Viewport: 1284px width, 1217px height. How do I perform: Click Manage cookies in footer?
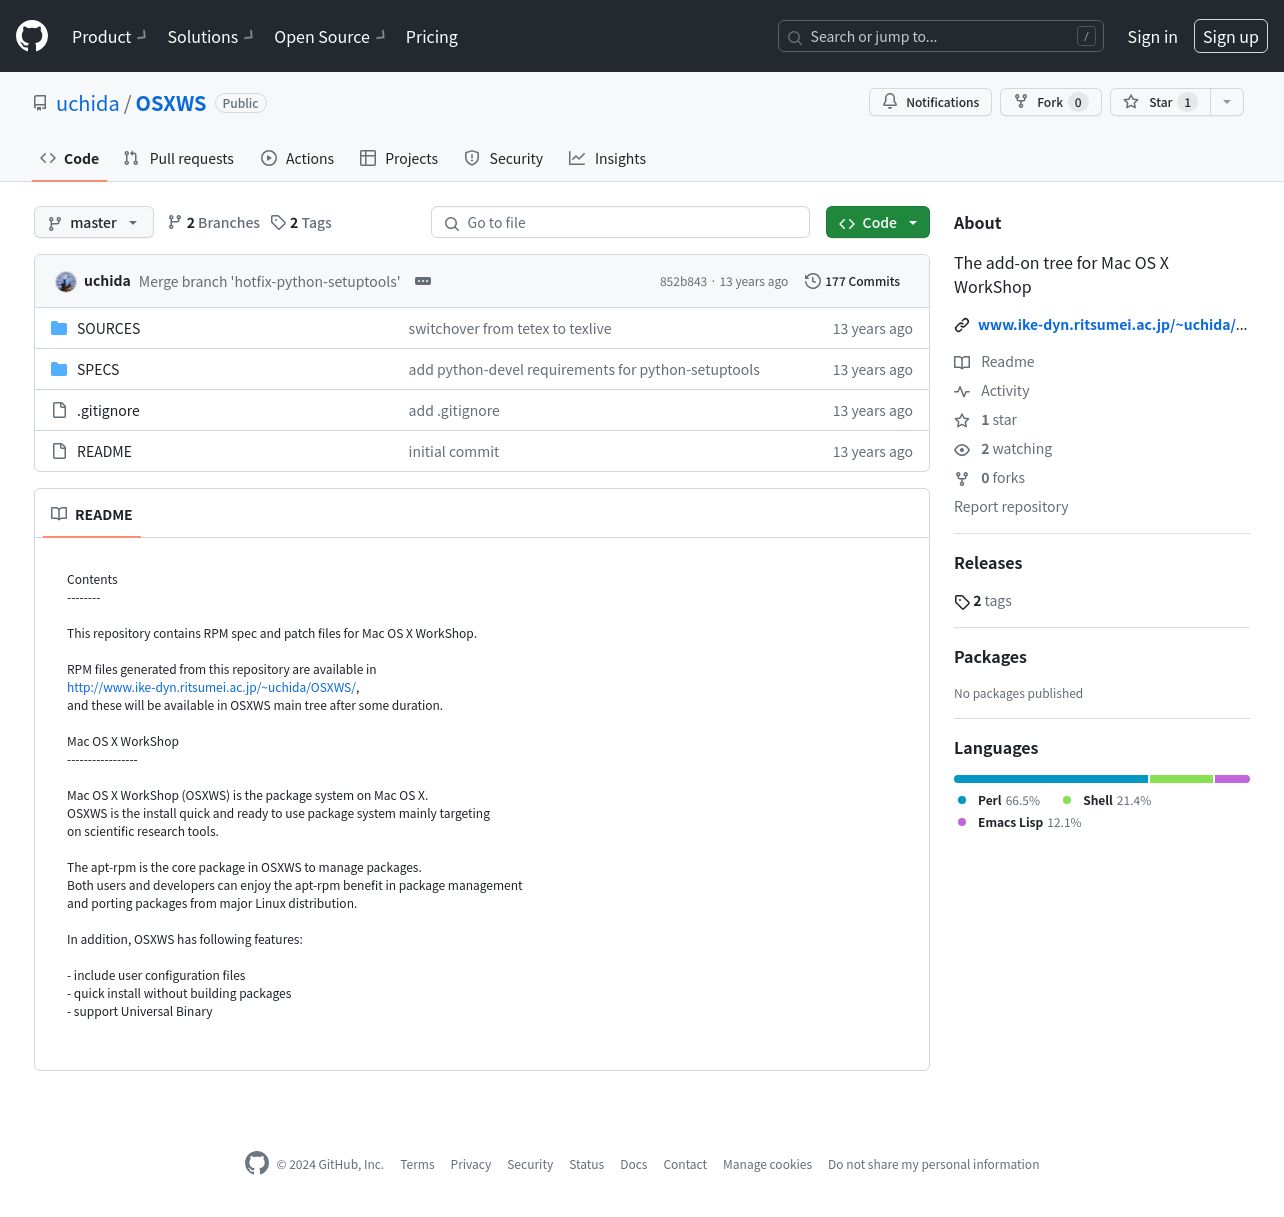tap(767, 1164)
